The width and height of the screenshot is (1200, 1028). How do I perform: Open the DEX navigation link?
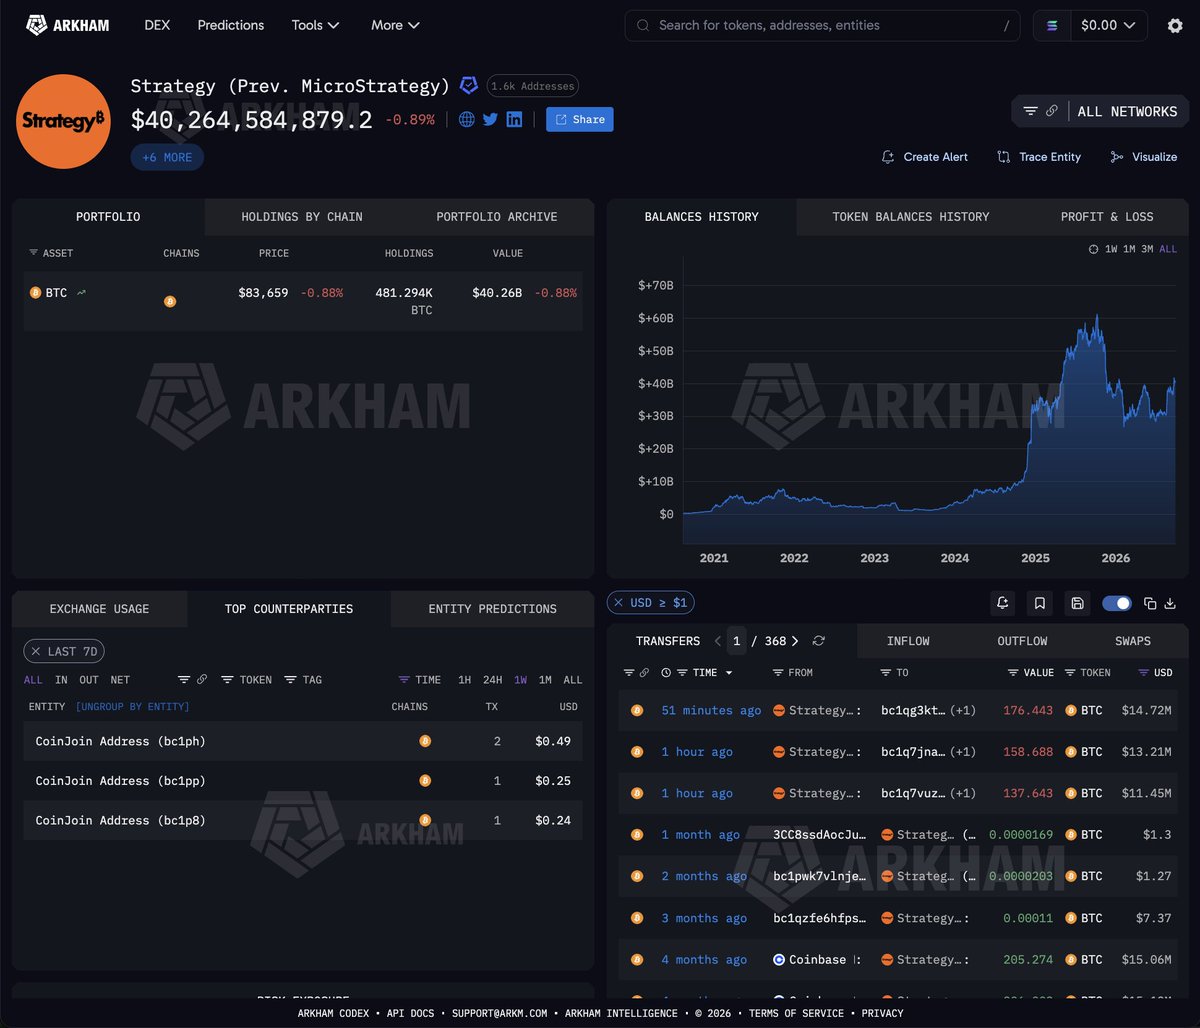point(157,25)
